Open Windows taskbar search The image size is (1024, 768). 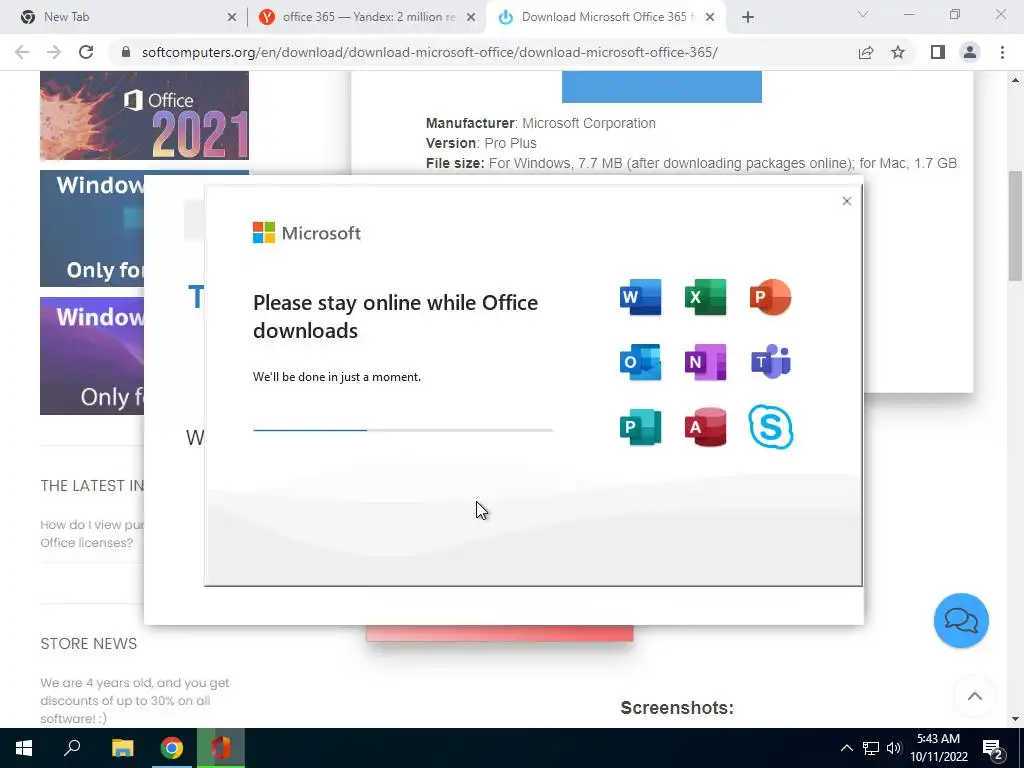pos(72,748)
